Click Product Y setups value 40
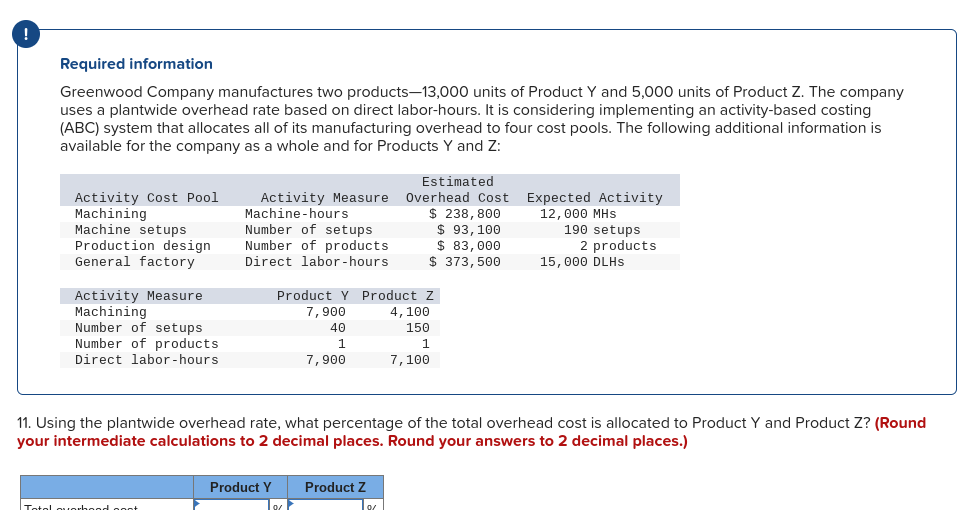 [338, 328]
